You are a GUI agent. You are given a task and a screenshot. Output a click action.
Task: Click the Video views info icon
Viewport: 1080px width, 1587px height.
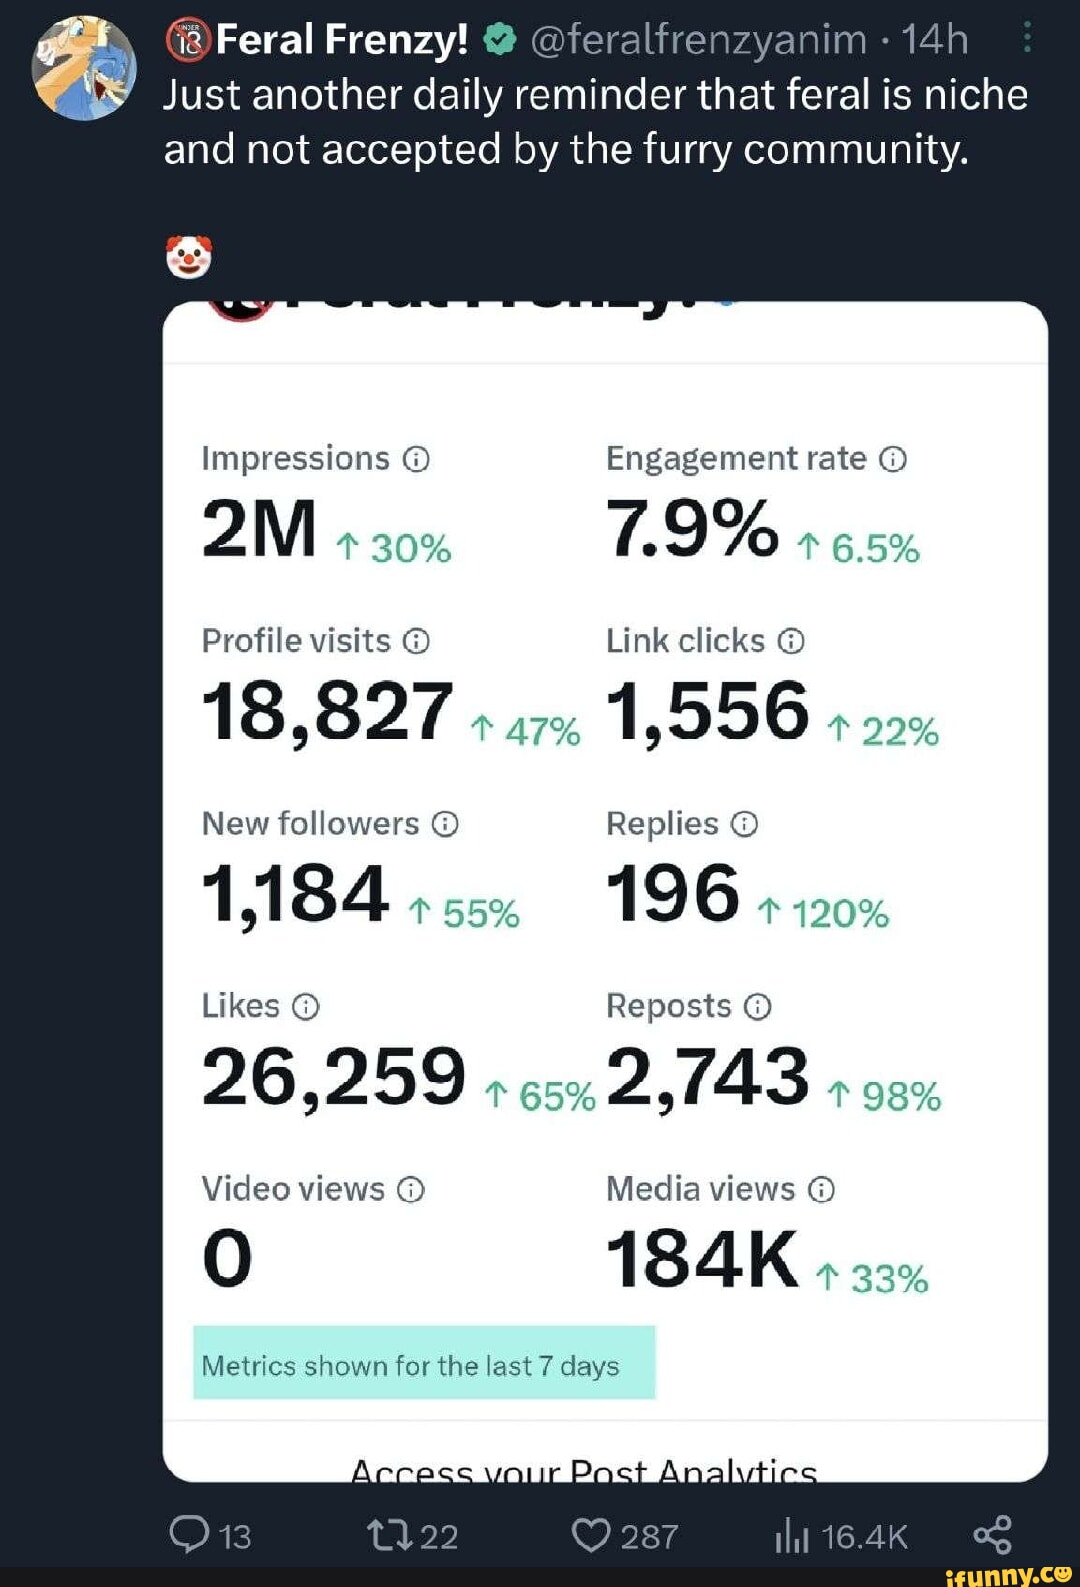[411, 1189]
